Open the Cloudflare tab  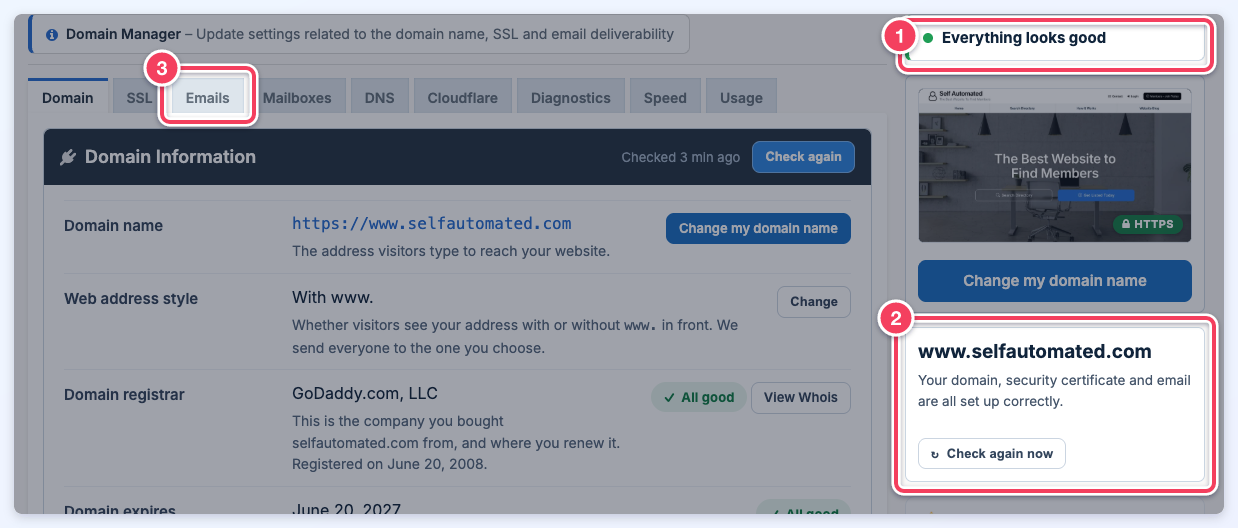[462, 98]
